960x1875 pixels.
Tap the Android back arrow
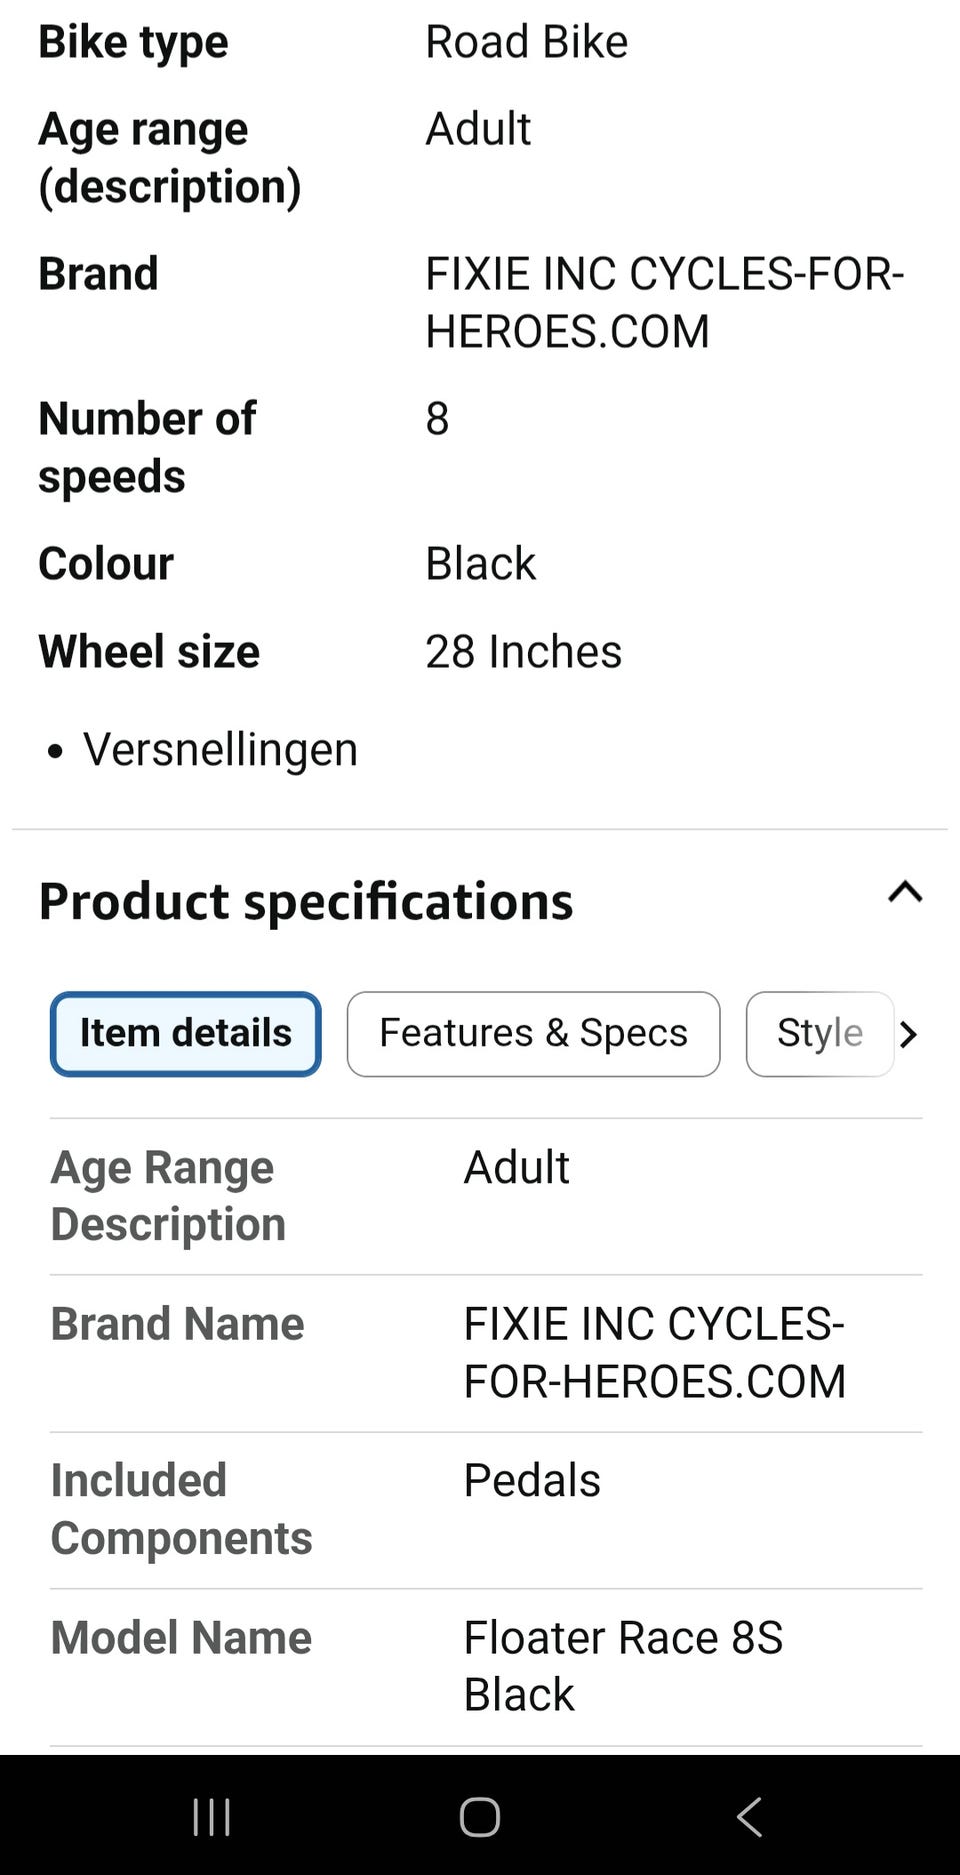coord(749,1816)
